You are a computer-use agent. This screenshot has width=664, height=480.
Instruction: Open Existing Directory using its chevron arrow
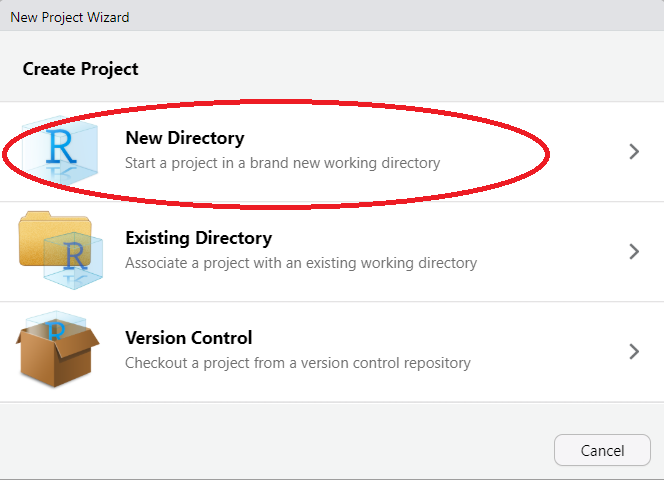click(x=634, y=251)
